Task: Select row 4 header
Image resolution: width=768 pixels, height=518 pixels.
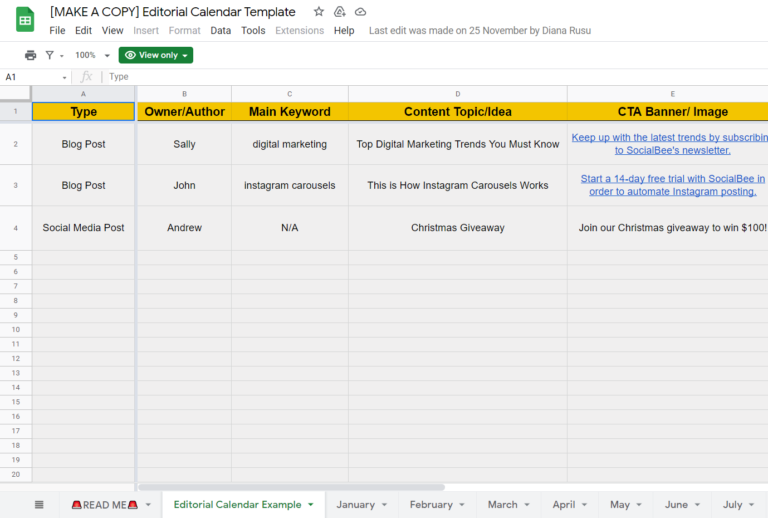Action: pos(16,228)
